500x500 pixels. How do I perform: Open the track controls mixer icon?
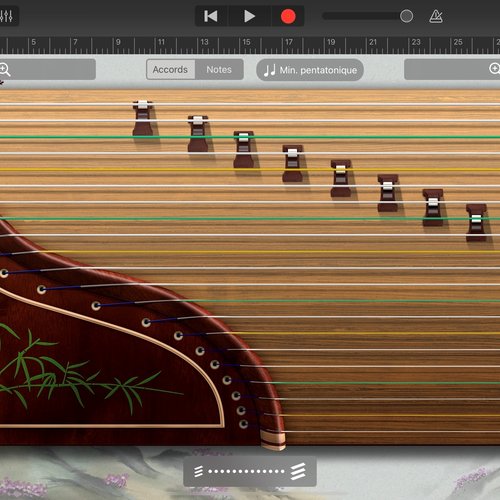pyautogui.click(x=7, y=16)
